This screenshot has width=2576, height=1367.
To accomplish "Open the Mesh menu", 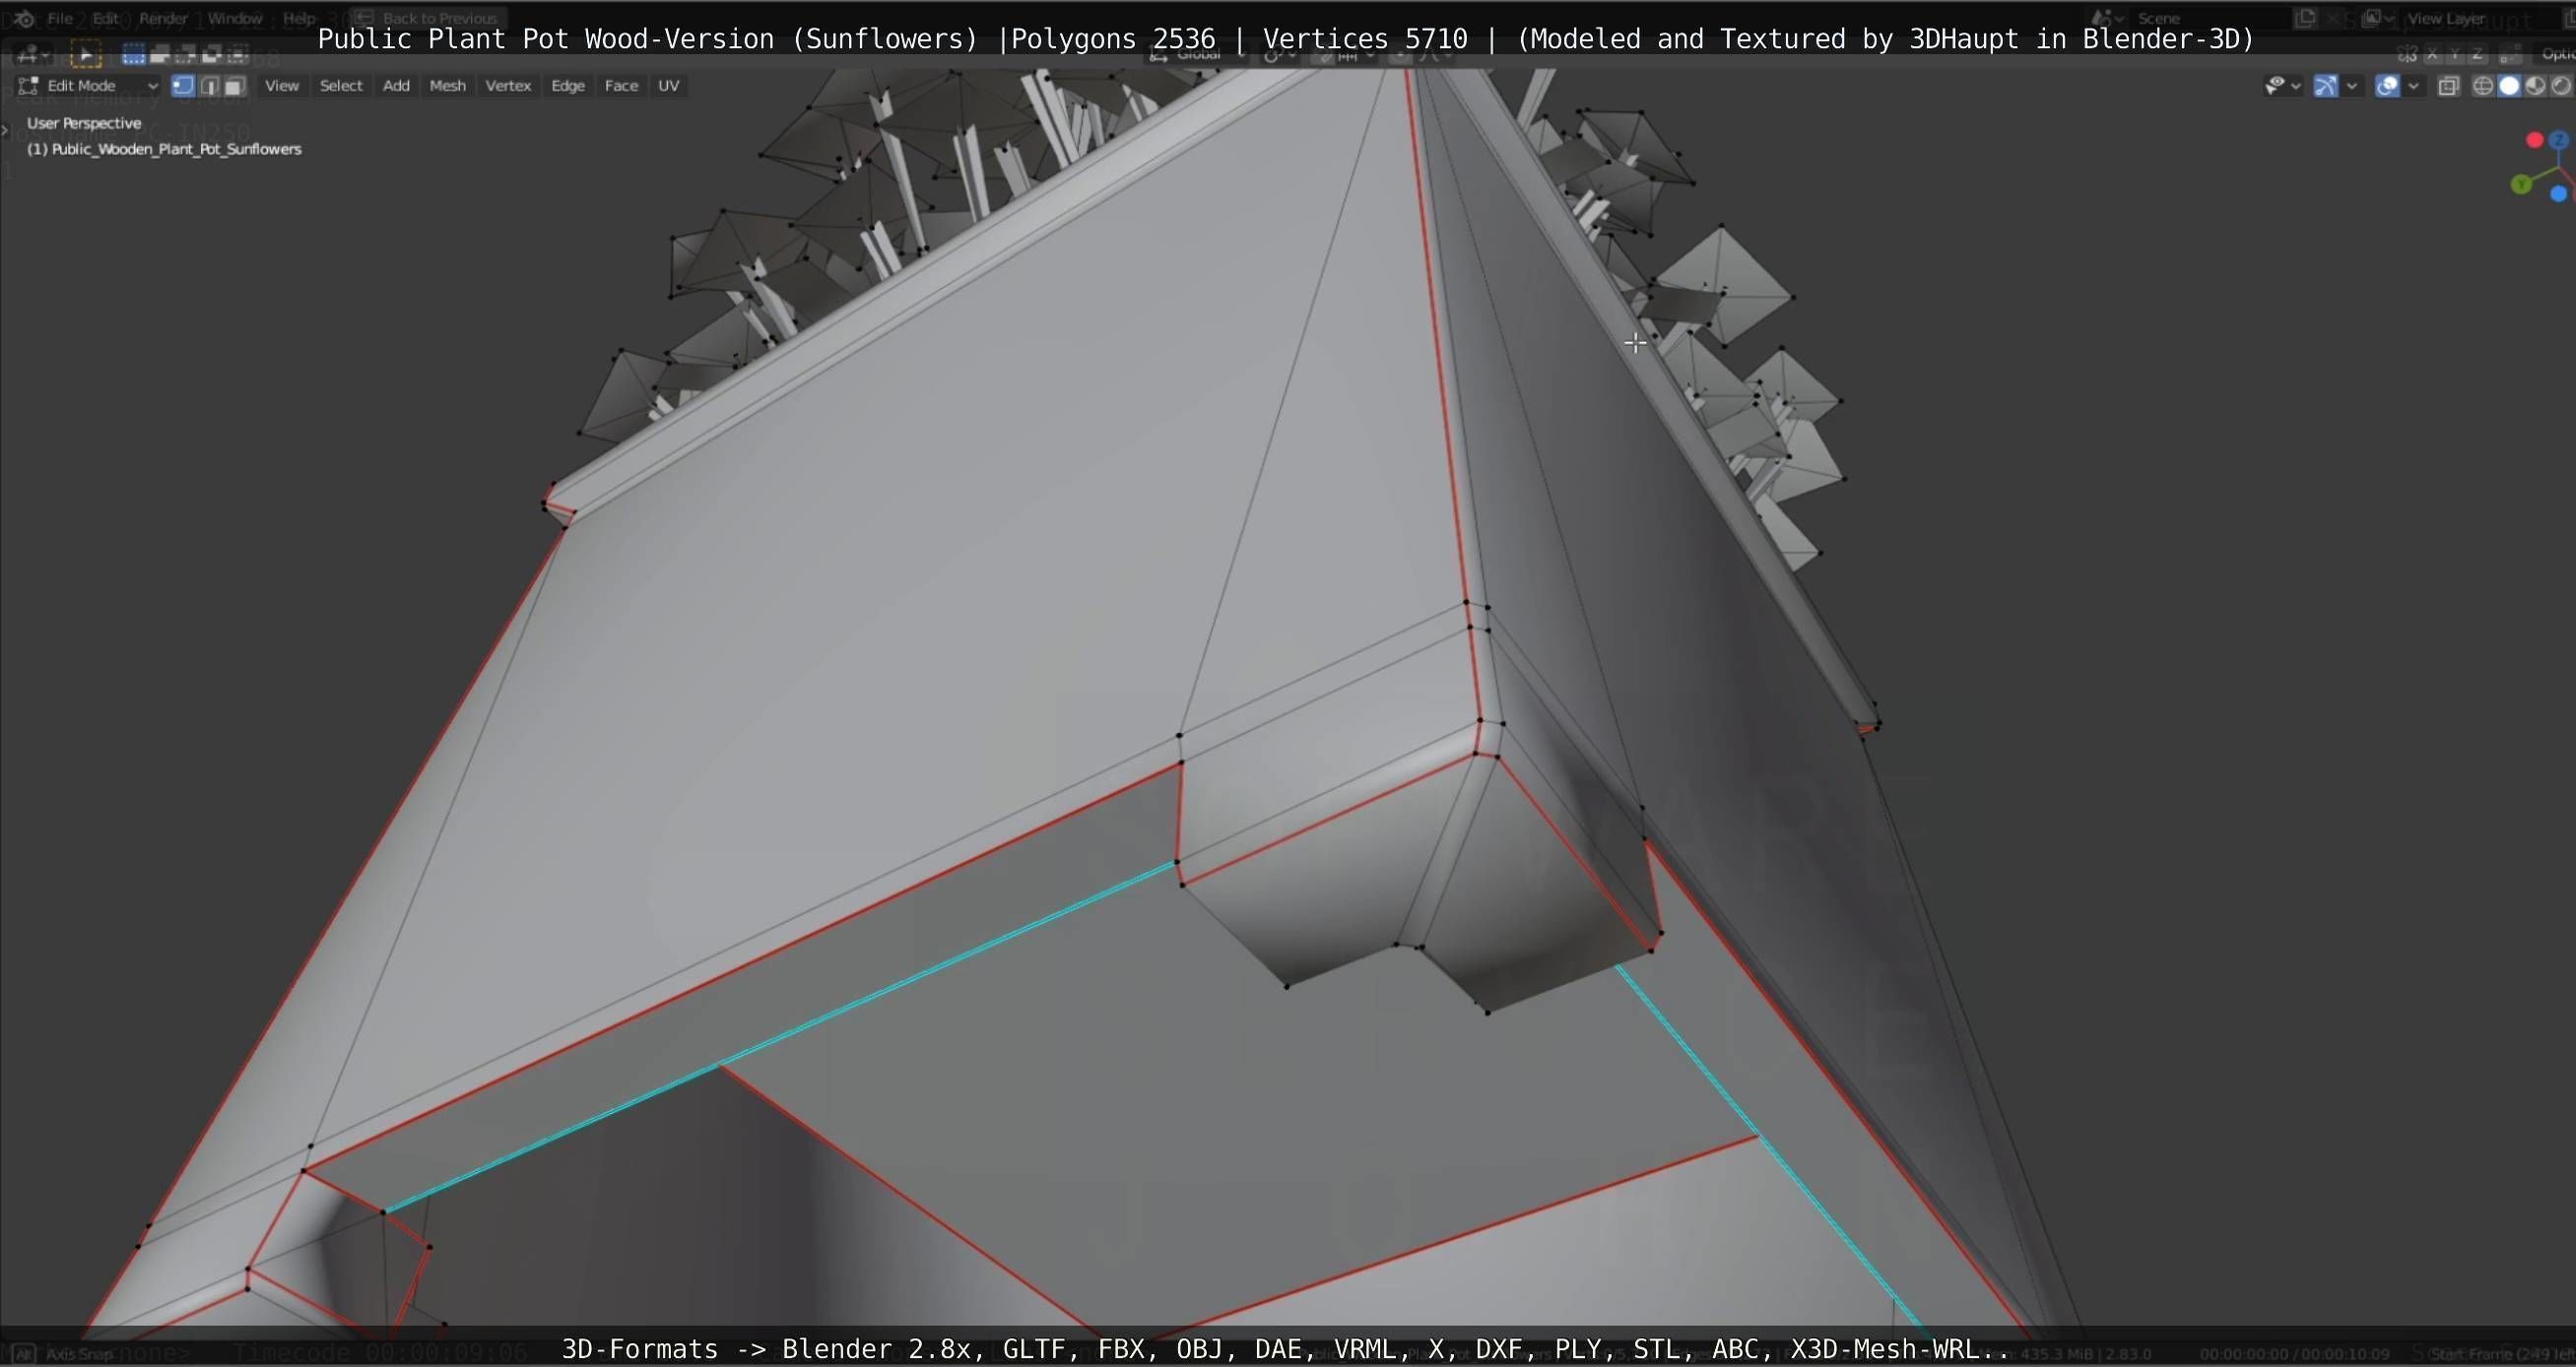I will point(447,86).
